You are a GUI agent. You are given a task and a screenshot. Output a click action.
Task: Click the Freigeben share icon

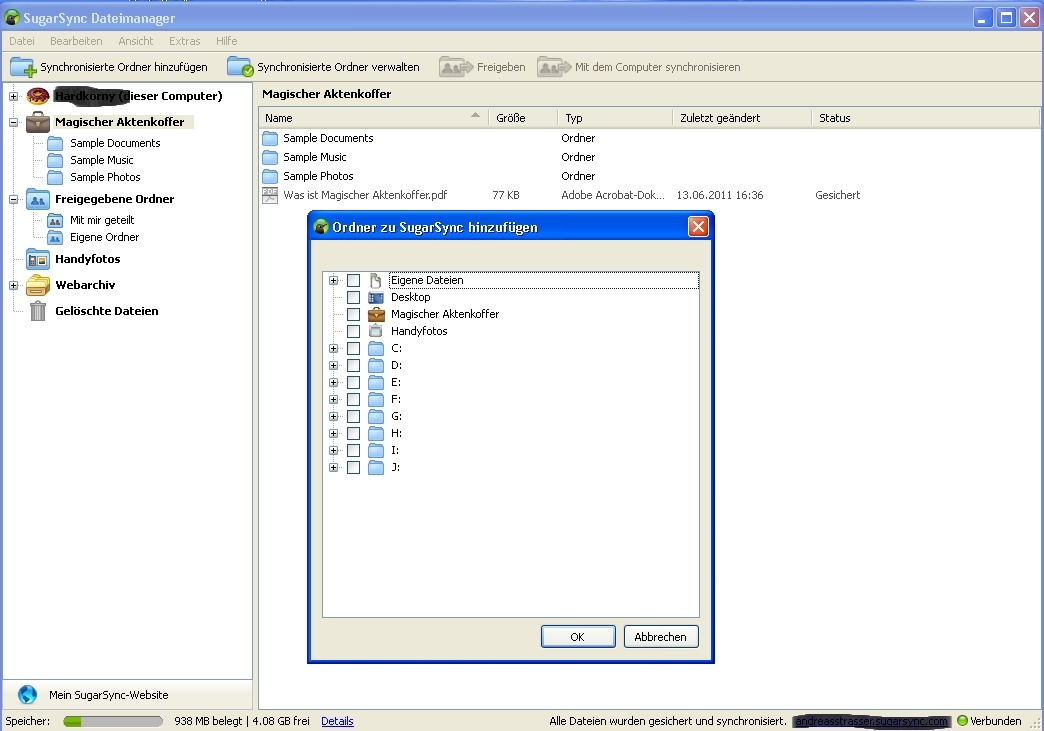pos(456,67)
